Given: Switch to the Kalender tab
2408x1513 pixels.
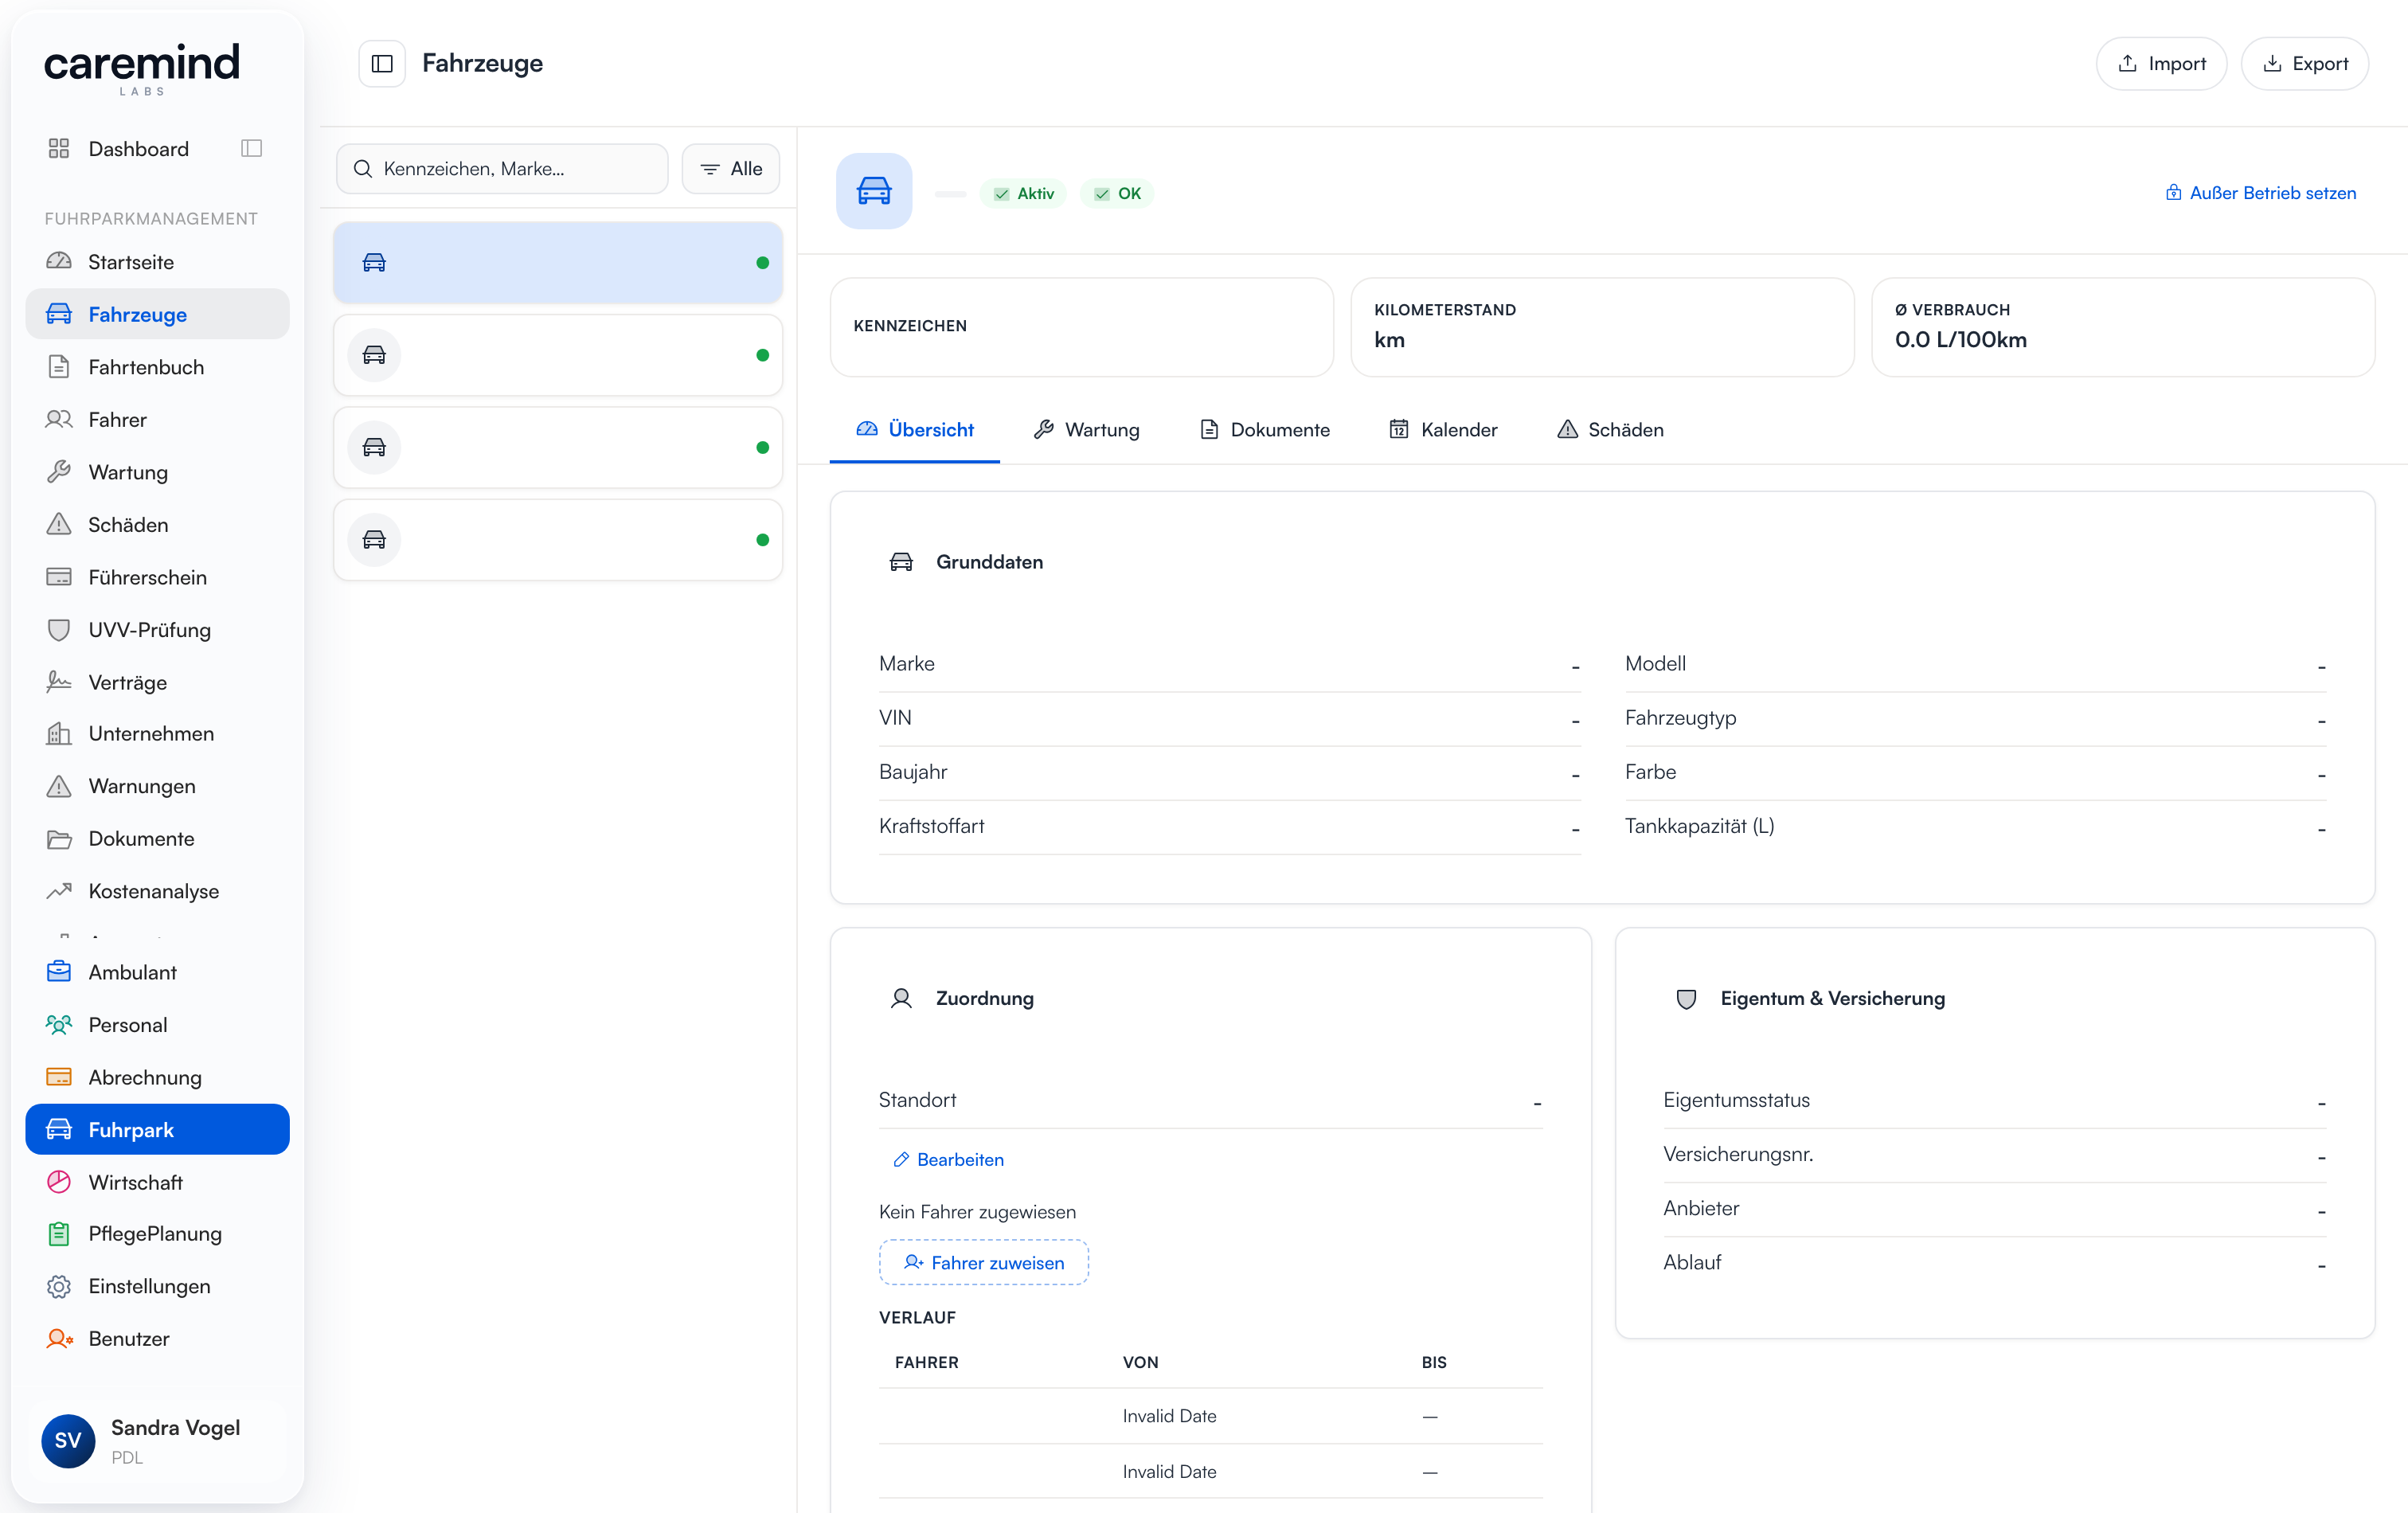Looking at the screenshot, I should coord(1443,430).
